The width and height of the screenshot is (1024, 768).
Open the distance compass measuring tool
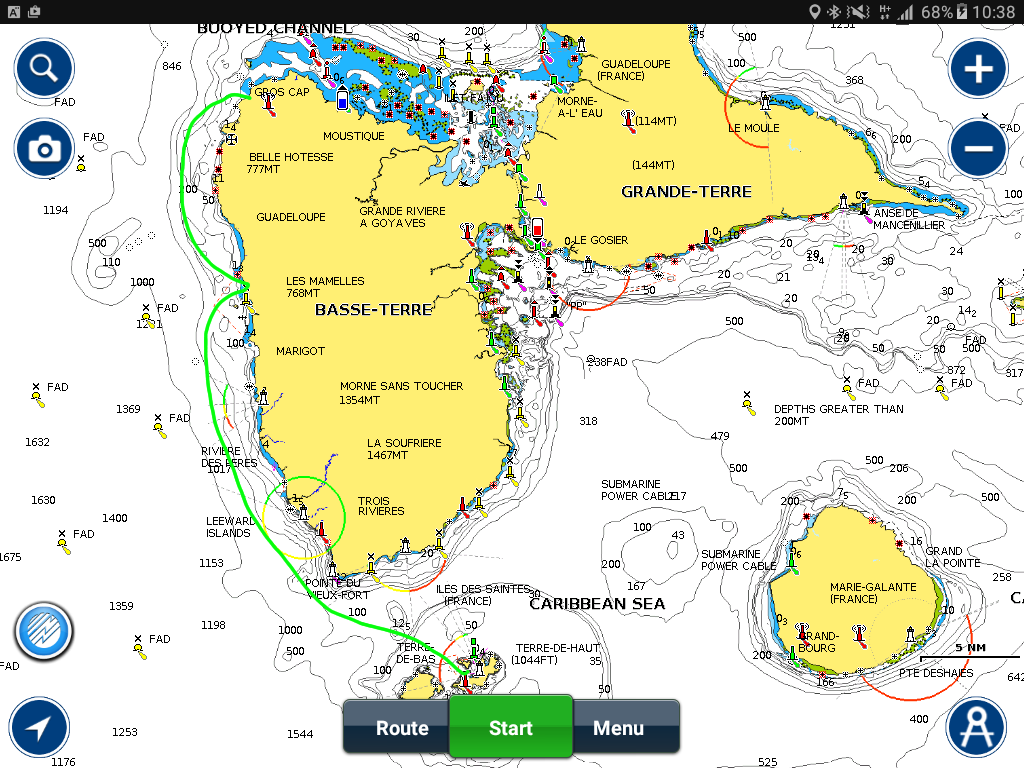pyautogui.click(x=975, y=727)
